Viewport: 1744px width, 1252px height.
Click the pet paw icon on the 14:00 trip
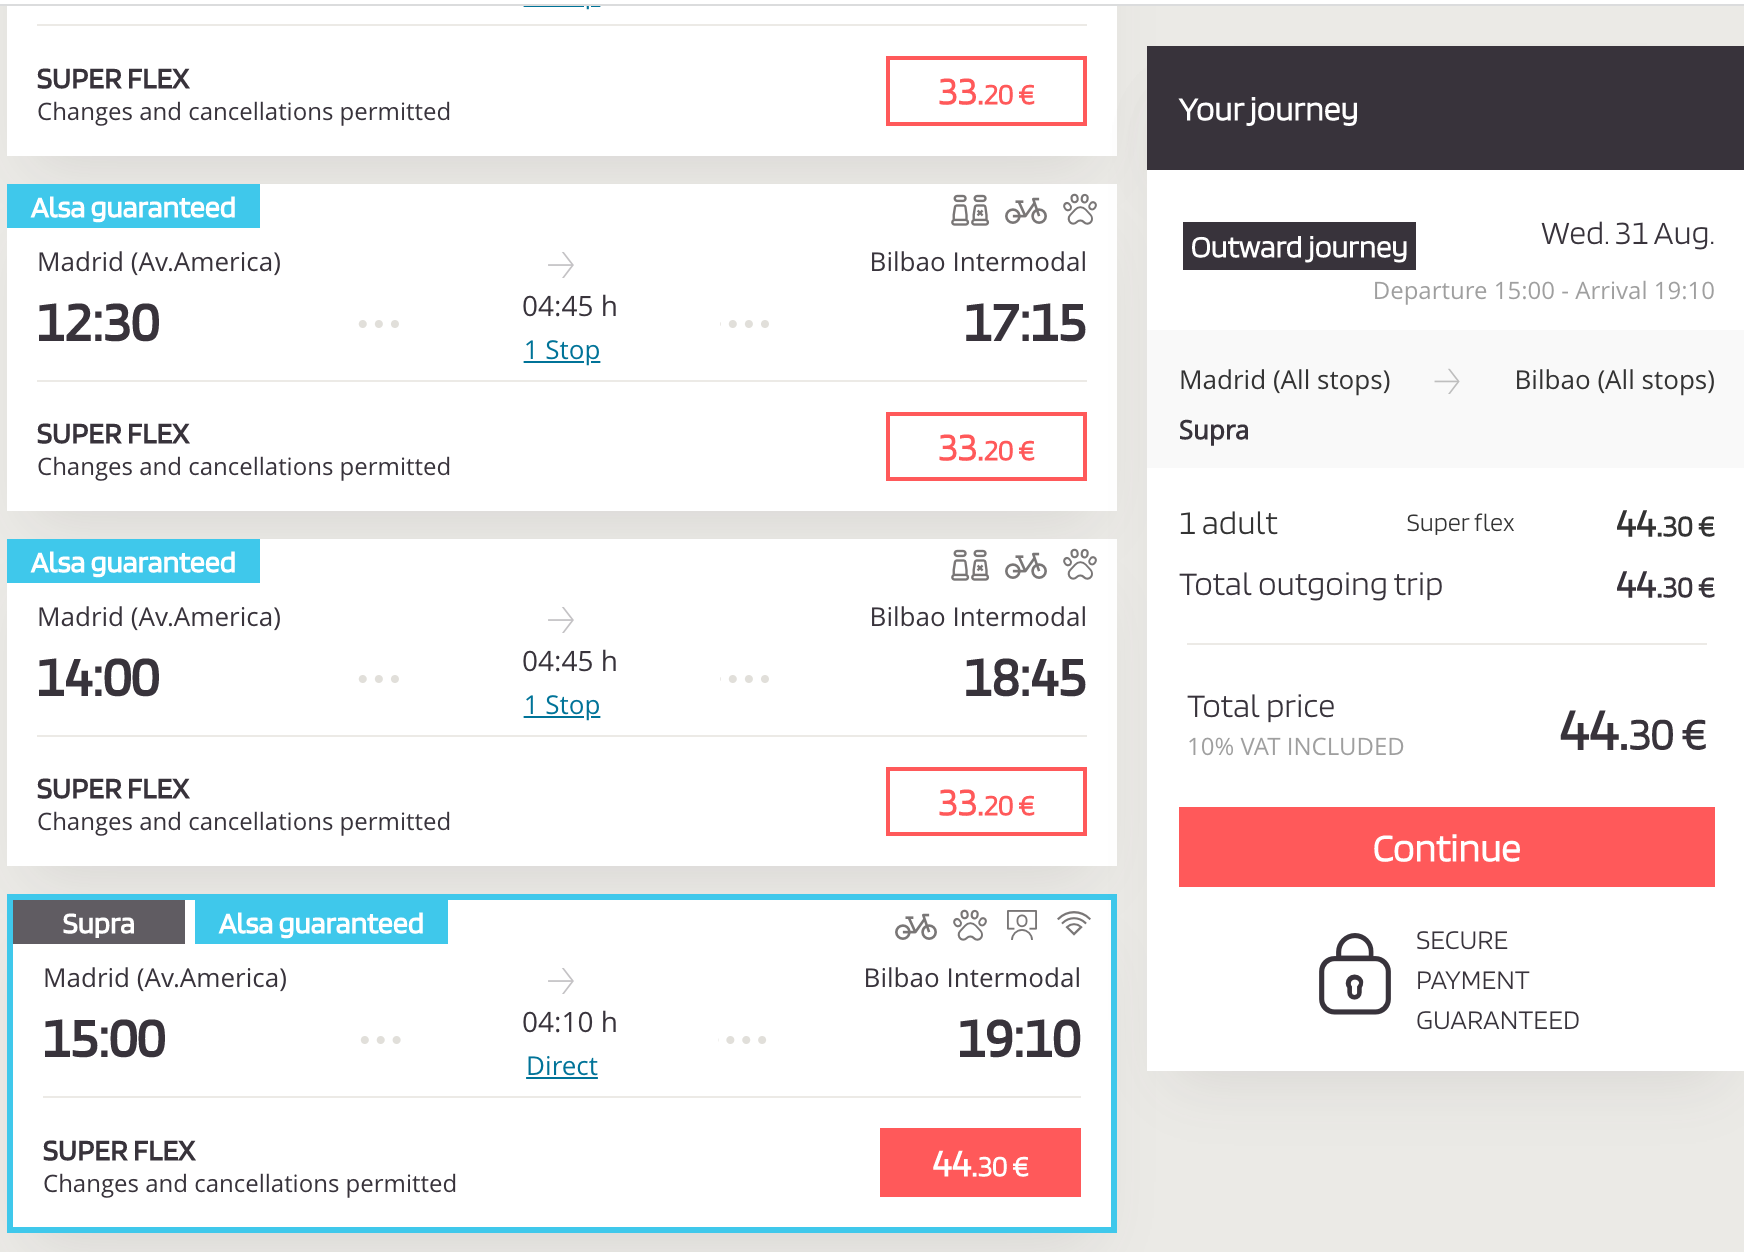point(1079,564)
